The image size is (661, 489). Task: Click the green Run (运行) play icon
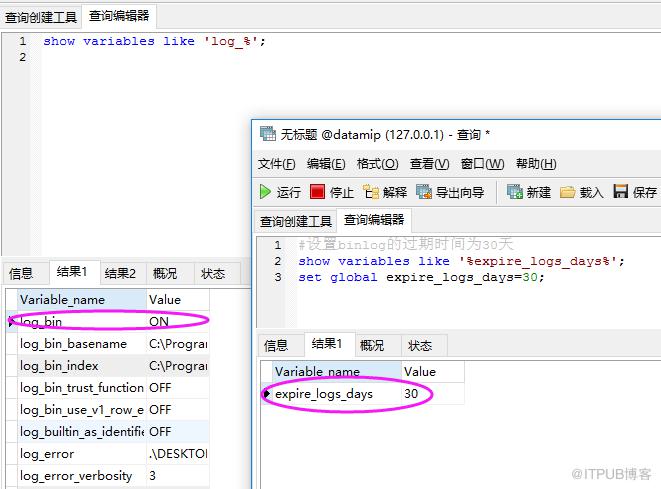click(x=265, y=192)
